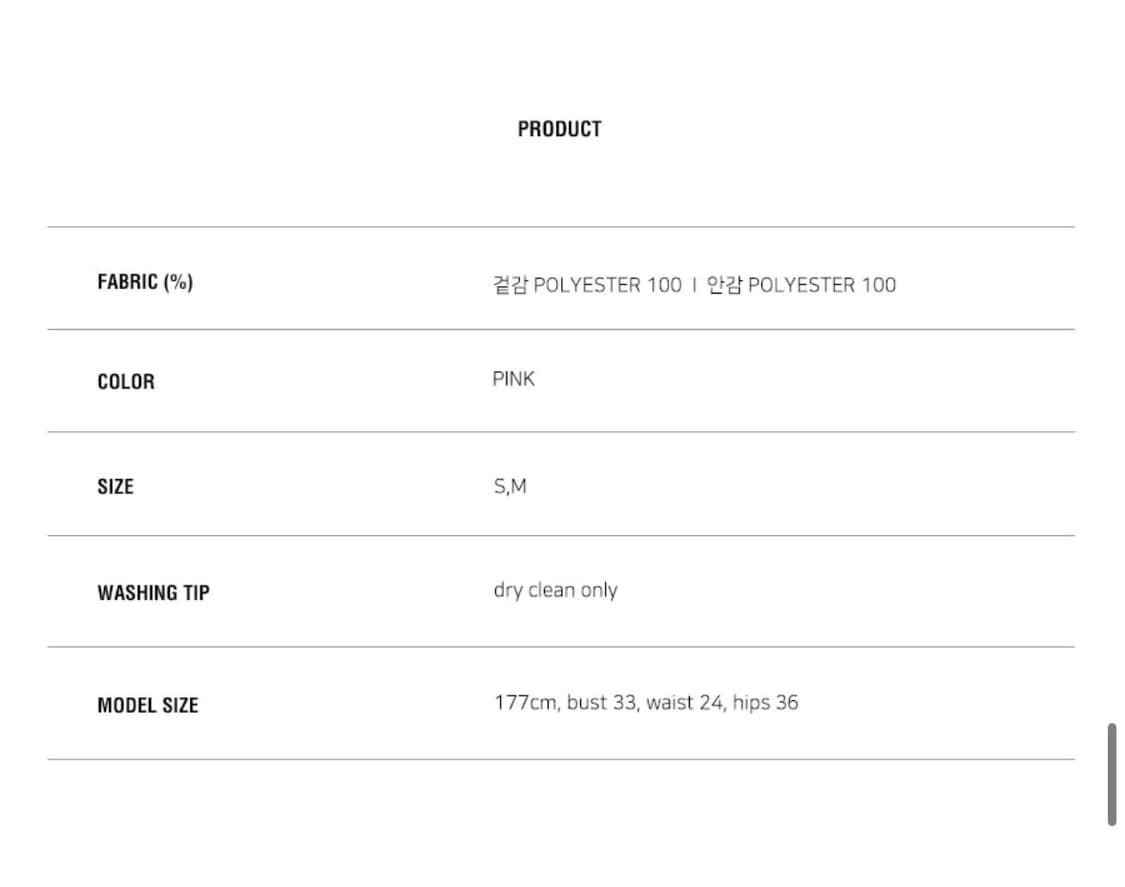Screen dimensions: 1125x887
Task: Click the PRODUCT section heading
Action: pos(559,129)
